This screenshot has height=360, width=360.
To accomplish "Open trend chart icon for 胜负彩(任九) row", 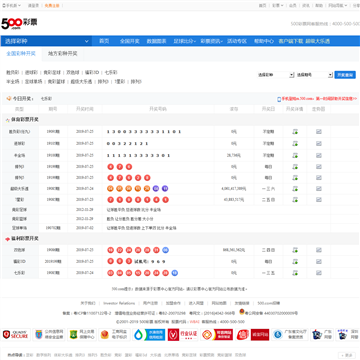I will click(319, 132).
